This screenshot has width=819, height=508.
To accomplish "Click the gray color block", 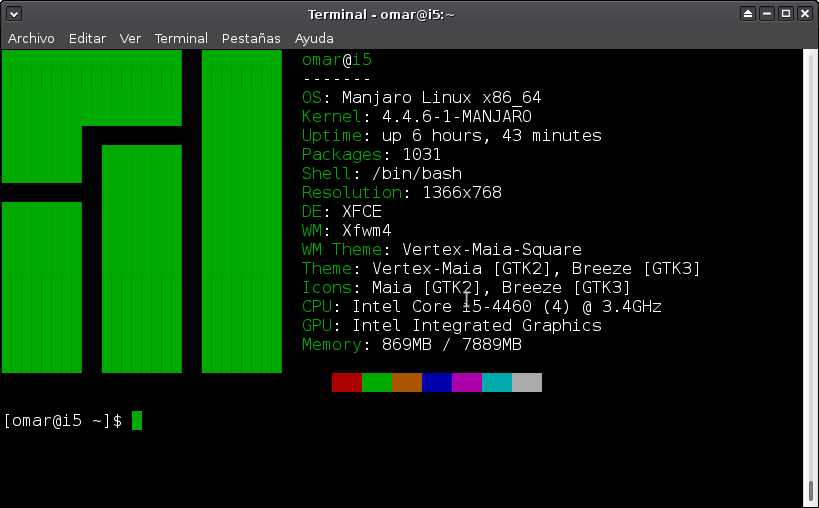I will 527,382.
